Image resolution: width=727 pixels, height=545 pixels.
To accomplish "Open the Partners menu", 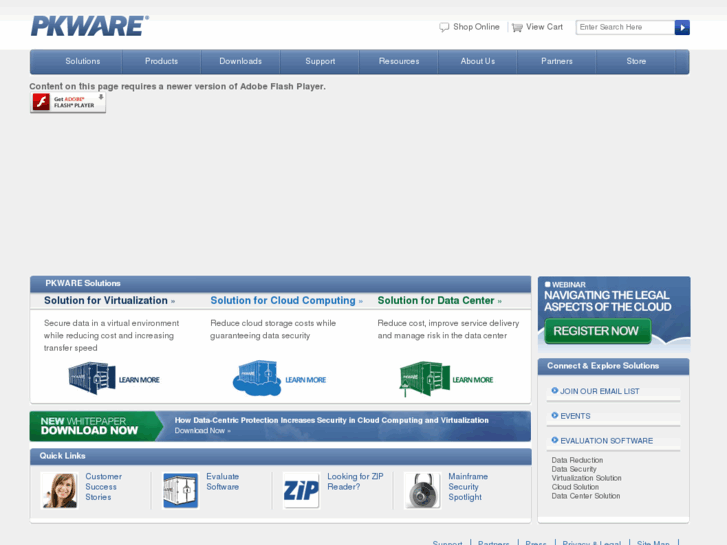I will tap(557, 61).
